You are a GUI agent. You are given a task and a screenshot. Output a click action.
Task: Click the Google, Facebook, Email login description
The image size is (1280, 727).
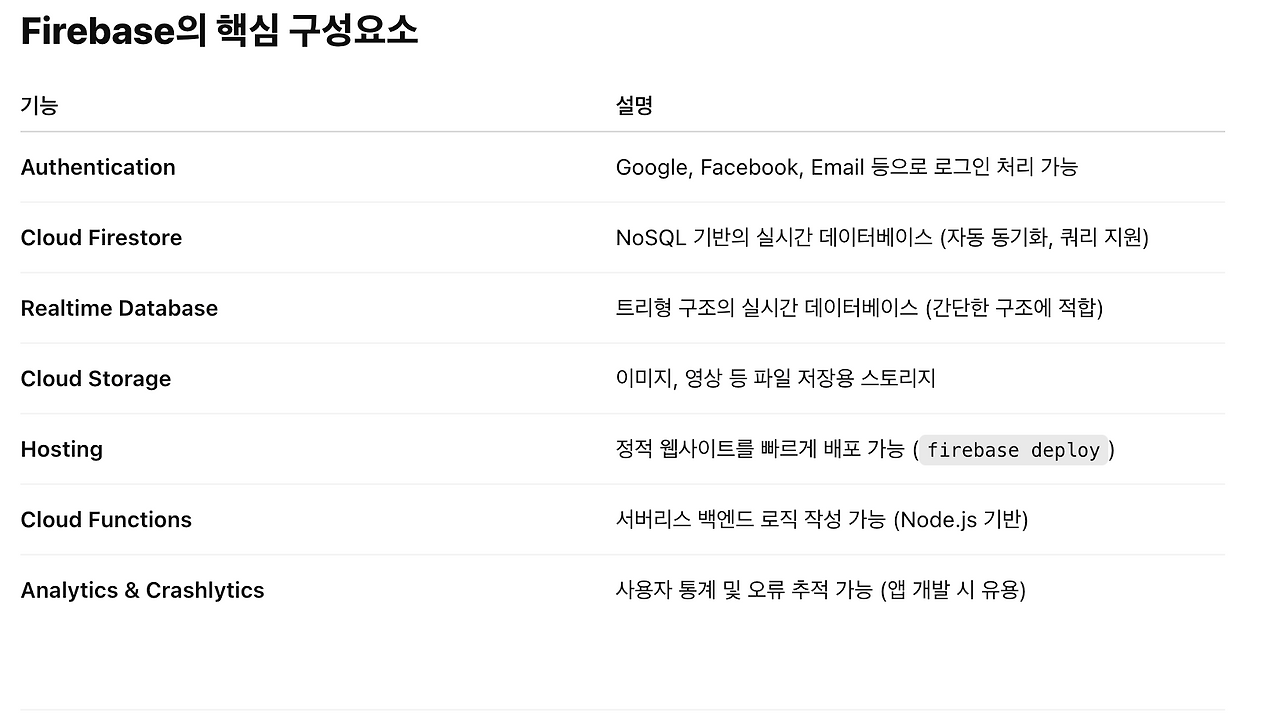point(846,167)
